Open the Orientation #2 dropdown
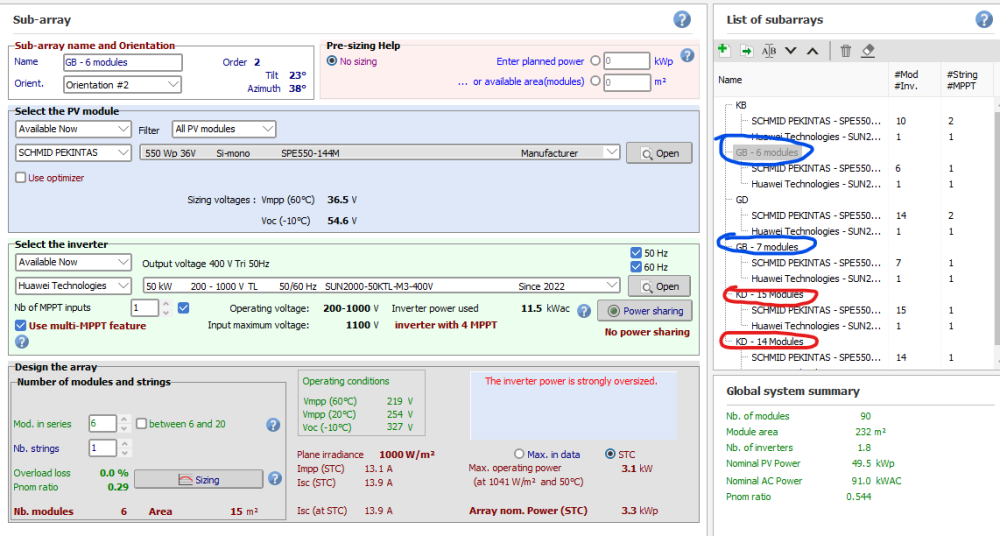This screenshot has width=1000, height=536. (x=122, y=84)
